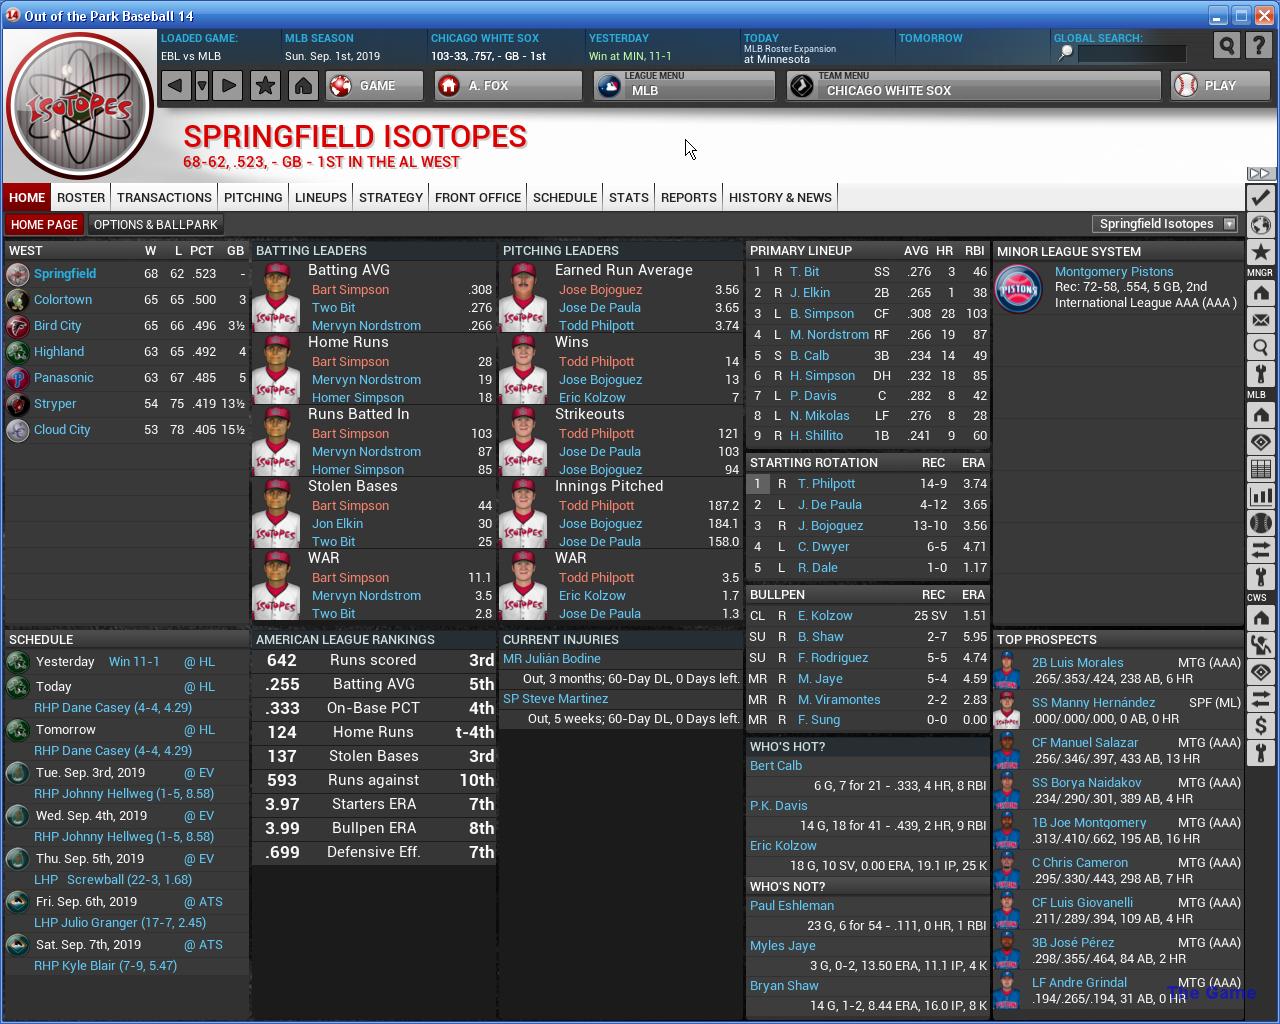Expand the sidebar with the double-arrow button
1280x1024 pixels.
[1260, 174]
